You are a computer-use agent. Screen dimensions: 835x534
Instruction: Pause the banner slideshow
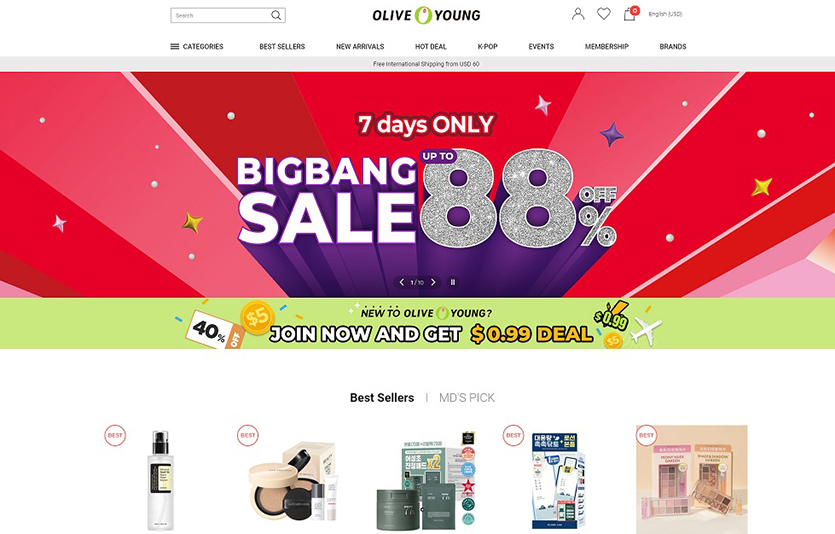coord(453,282)
